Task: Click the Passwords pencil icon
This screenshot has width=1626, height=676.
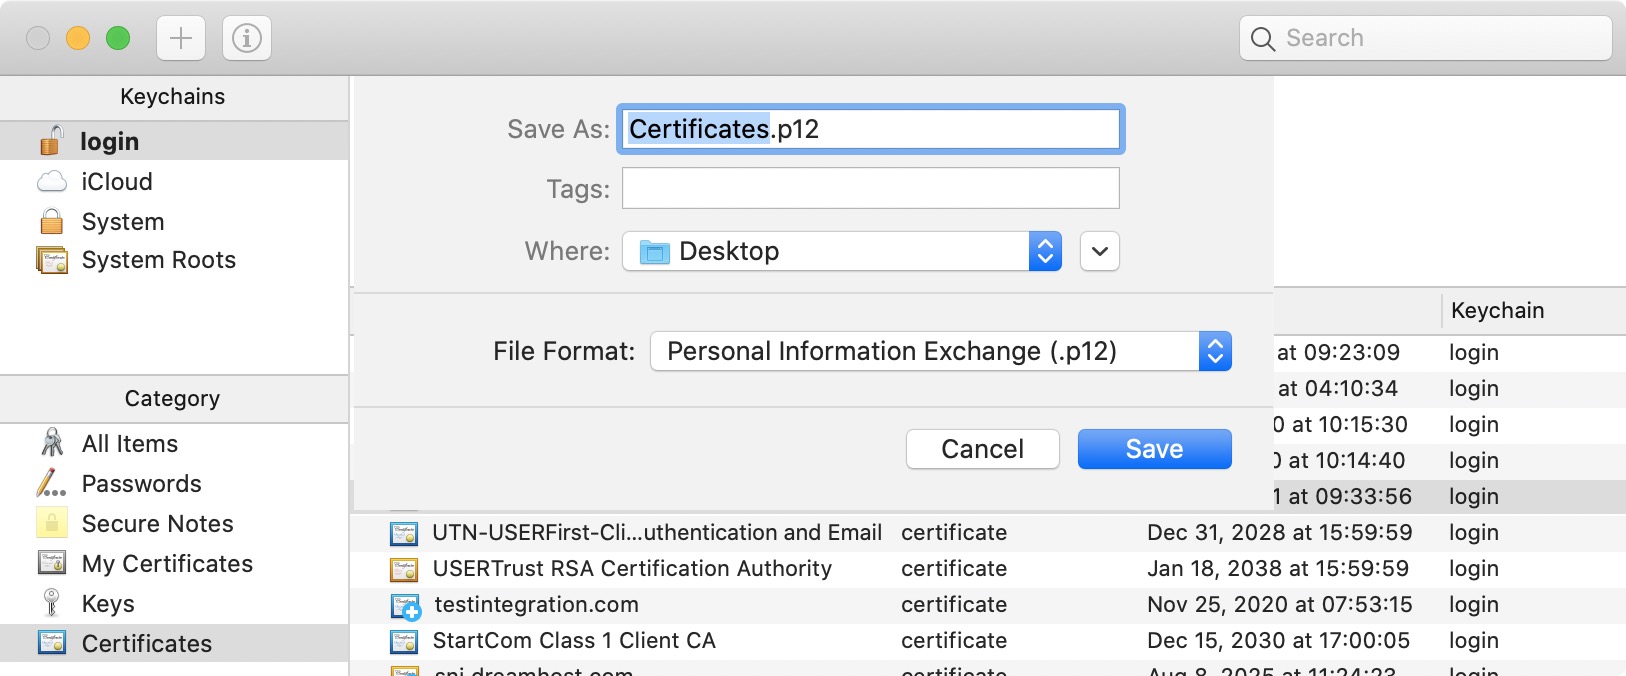Action: coord(52,483)
